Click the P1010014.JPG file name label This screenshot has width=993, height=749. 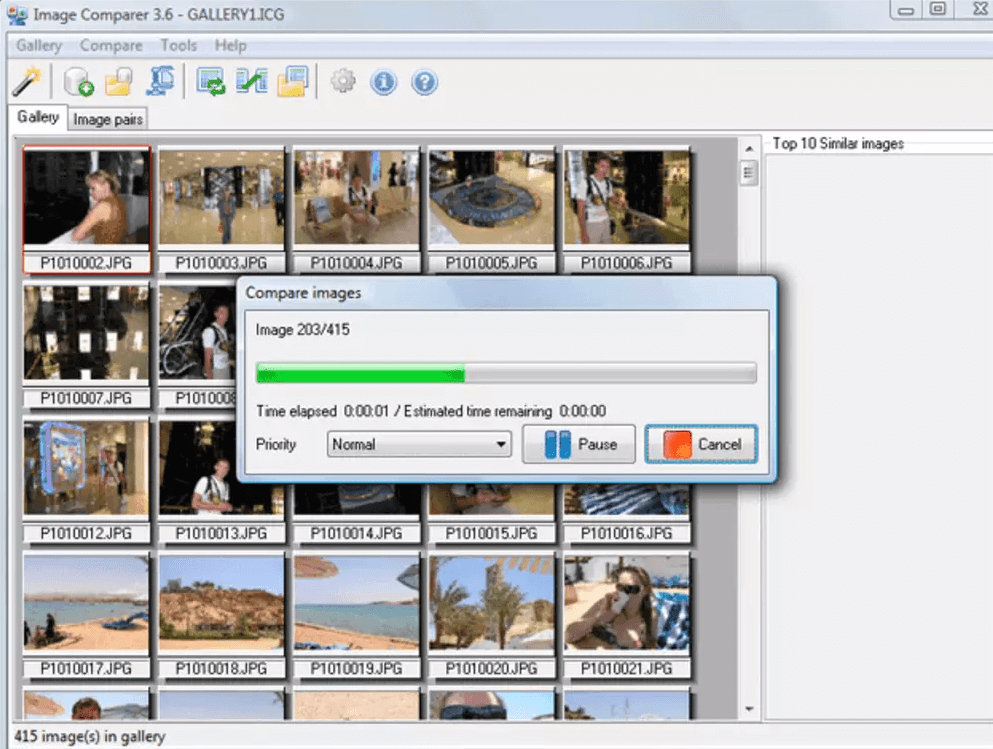click(x=356, y=534)
